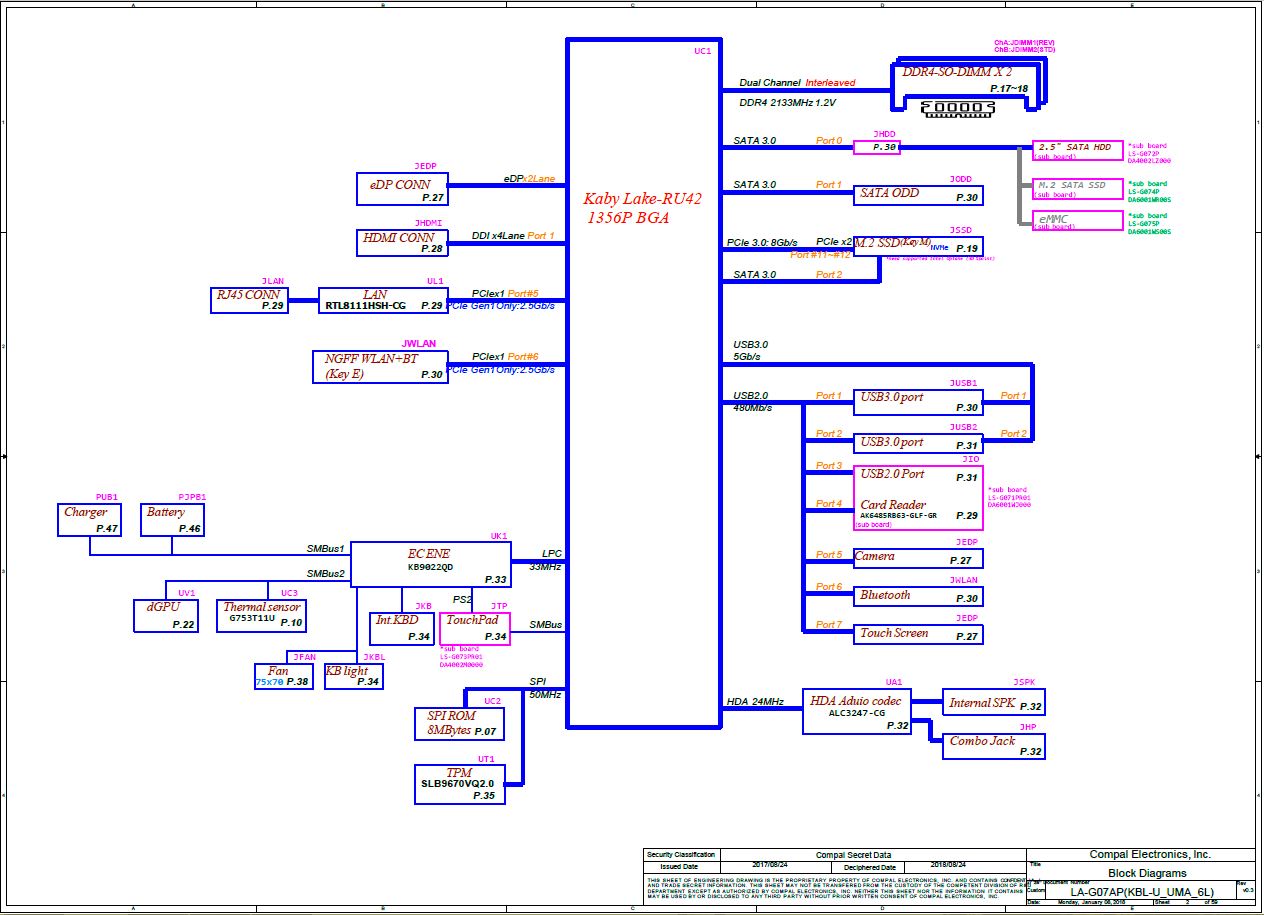
Task: Select the Camera block
Action: pyautogui.click(x=917, y=558)
